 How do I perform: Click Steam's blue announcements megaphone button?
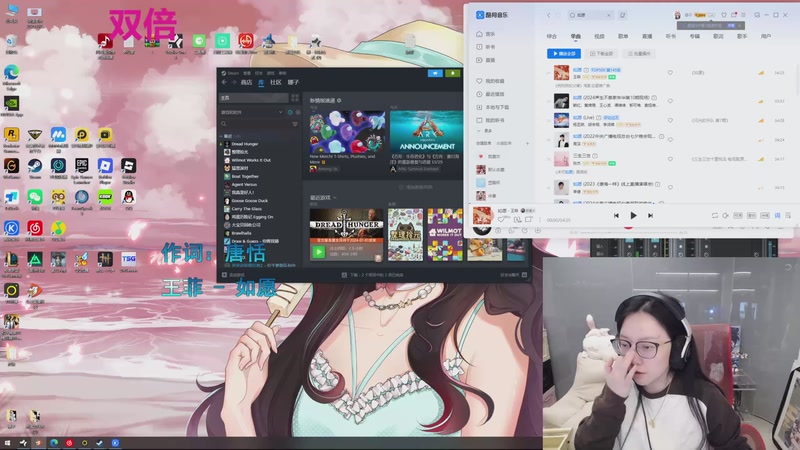point(435,73)
